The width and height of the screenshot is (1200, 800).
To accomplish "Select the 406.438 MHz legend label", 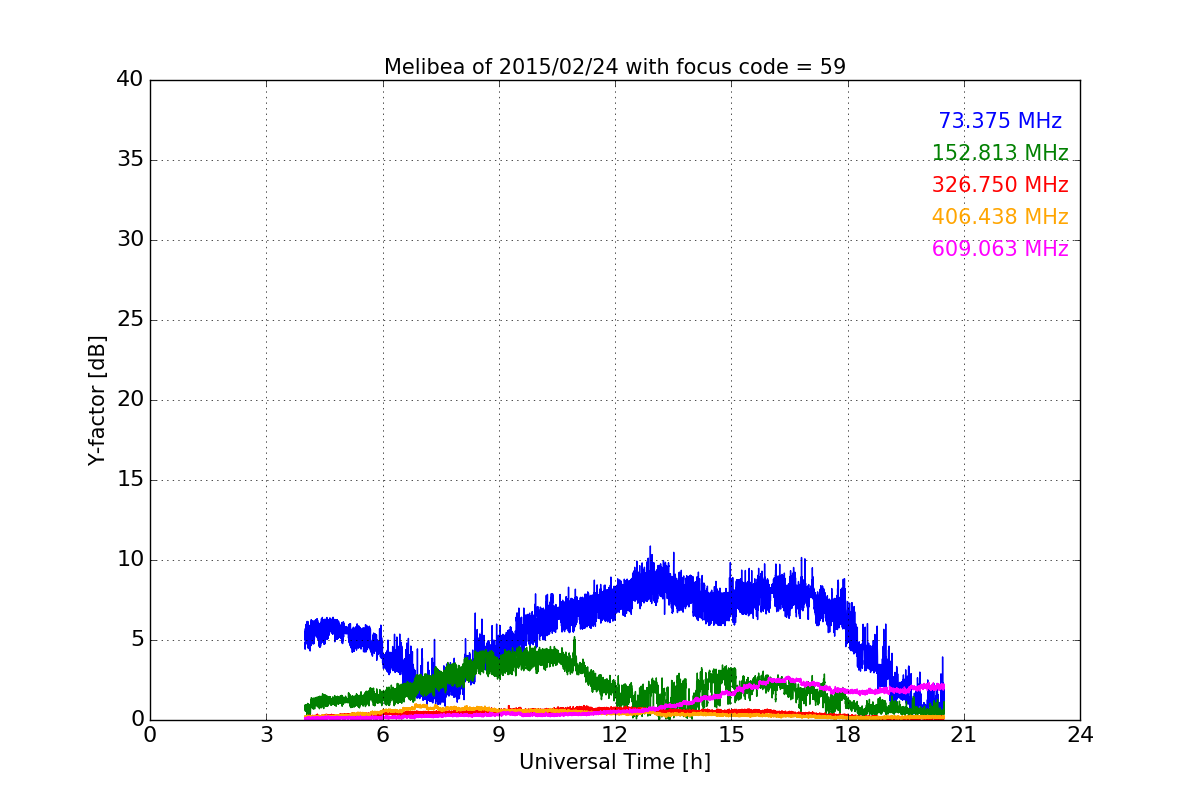I will coord(1000,217).
